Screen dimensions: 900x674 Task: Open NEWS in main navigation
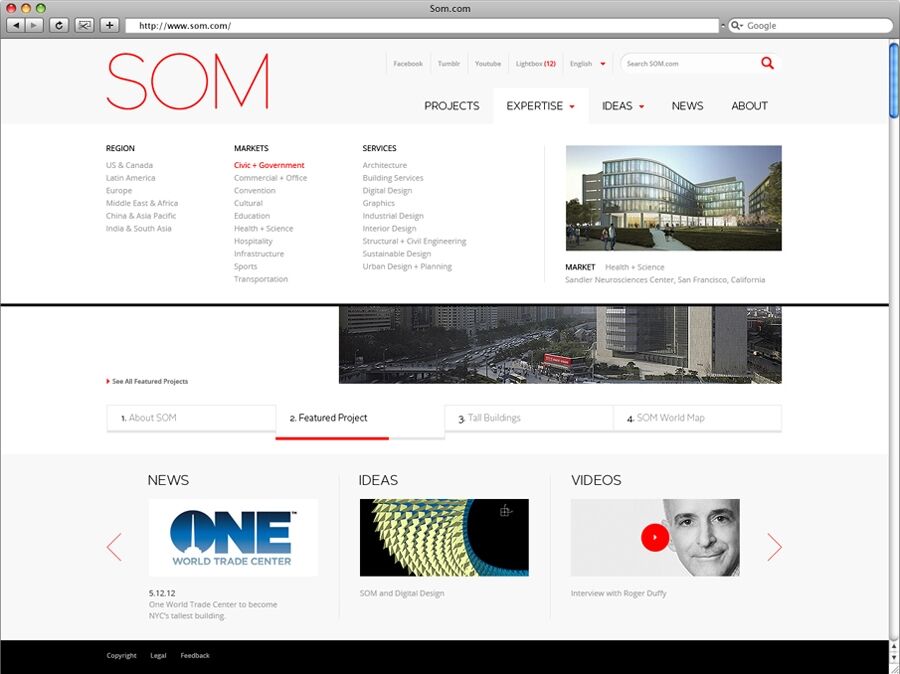pyautogui.click(x=687, y=106)
